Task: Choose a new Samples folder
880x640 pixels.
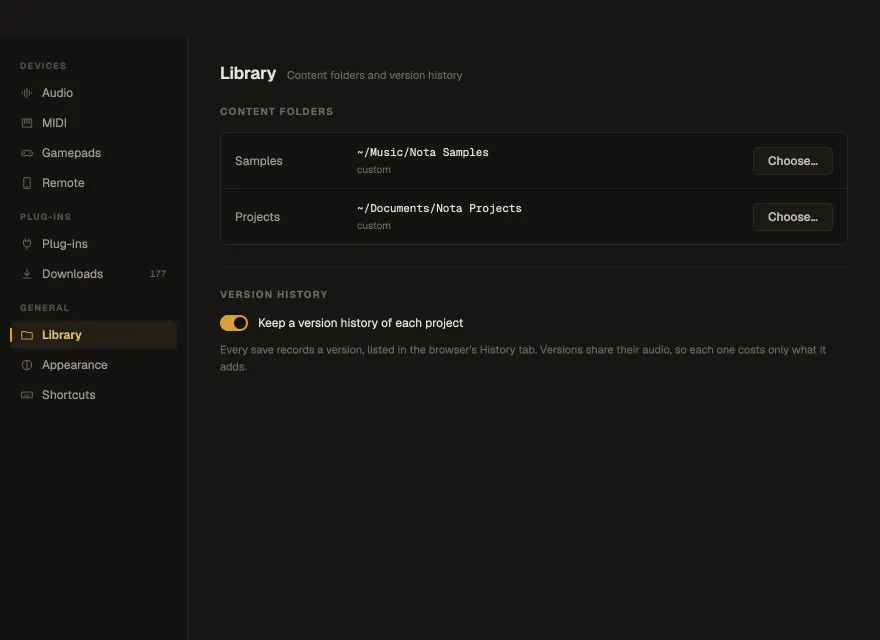Action: (x=792, y=161)
